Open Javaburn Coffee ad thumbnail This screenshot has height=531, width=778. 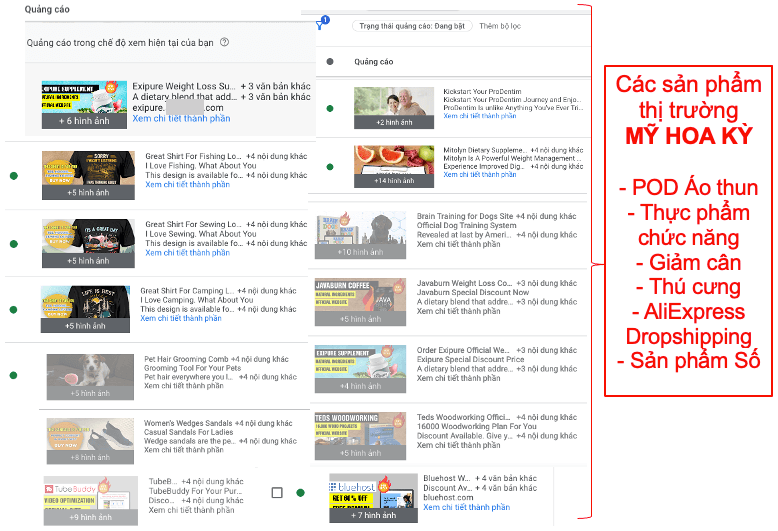(360, 302)
